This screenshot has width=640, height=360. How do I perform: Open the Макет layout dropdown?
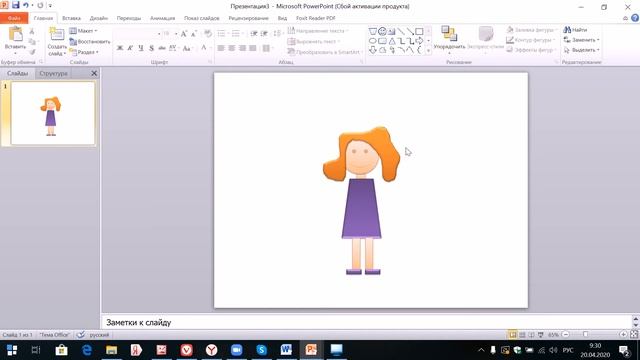coord(83,31)
